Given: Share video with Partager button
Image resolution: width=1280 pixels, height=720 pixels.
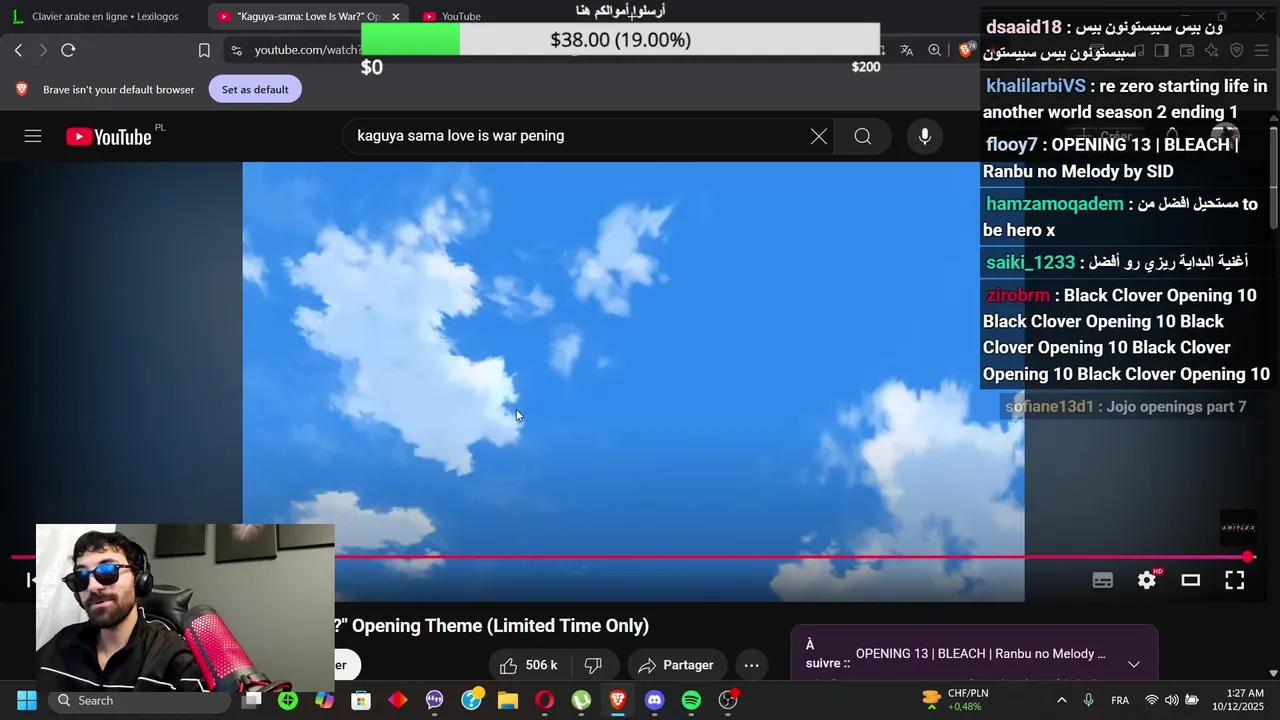Looking at the screenshot, I should tap(676, 665).
